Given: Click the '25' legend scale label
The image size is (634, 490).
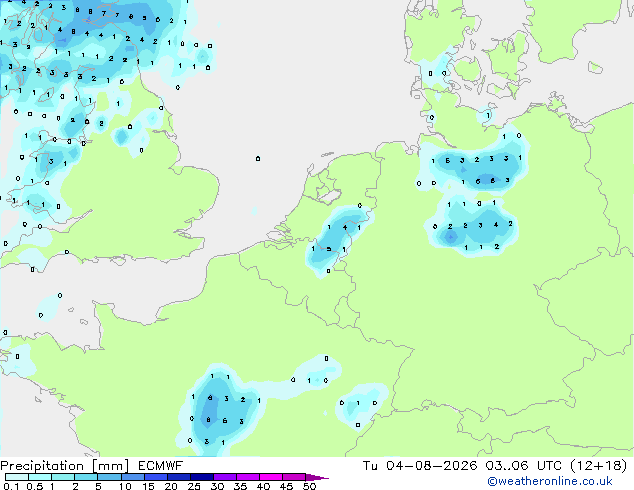Looking at the screenshot, I should (x=194, y=486).
